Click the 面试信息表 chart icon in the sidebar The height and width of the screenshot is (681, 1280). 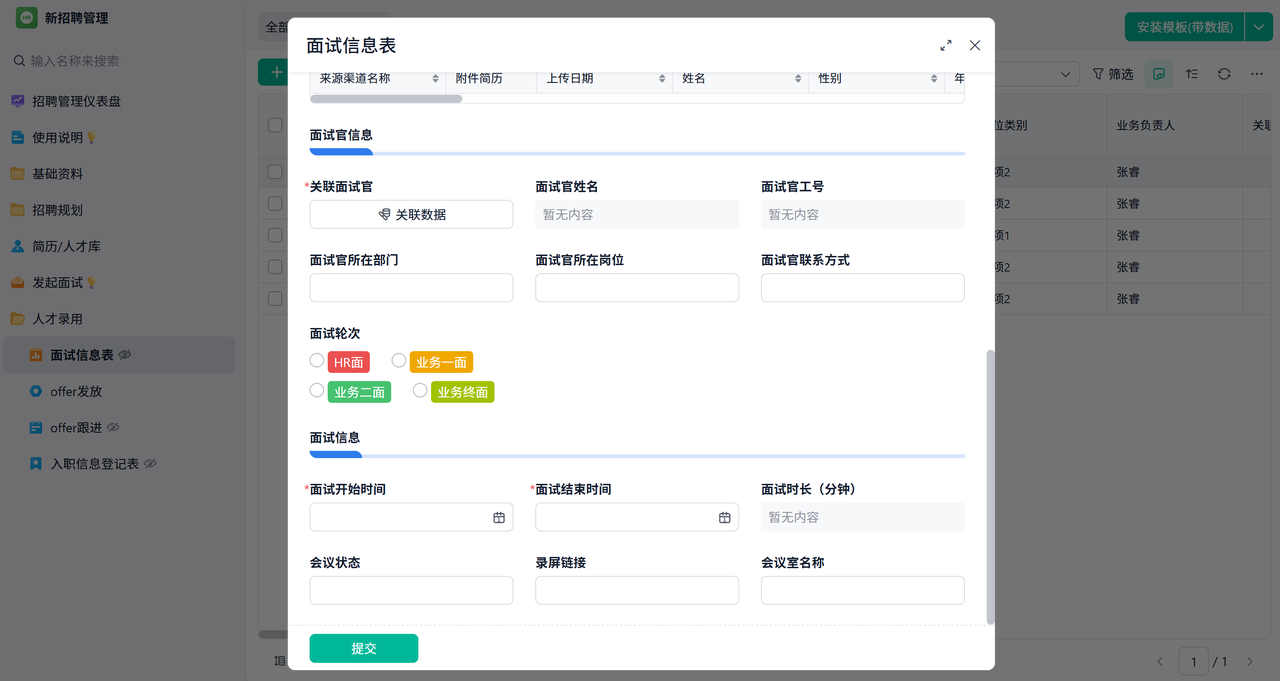pyautogui.click(x=36, y=355)
